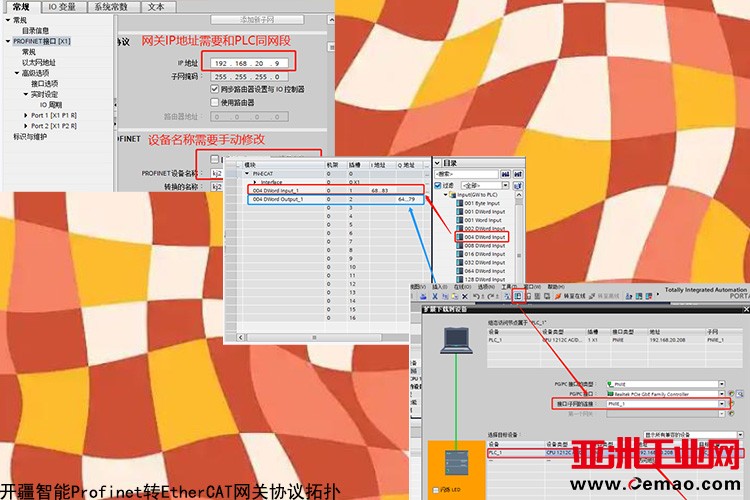Click the download to device toolbar icon
750x500 pixels.
518,297
